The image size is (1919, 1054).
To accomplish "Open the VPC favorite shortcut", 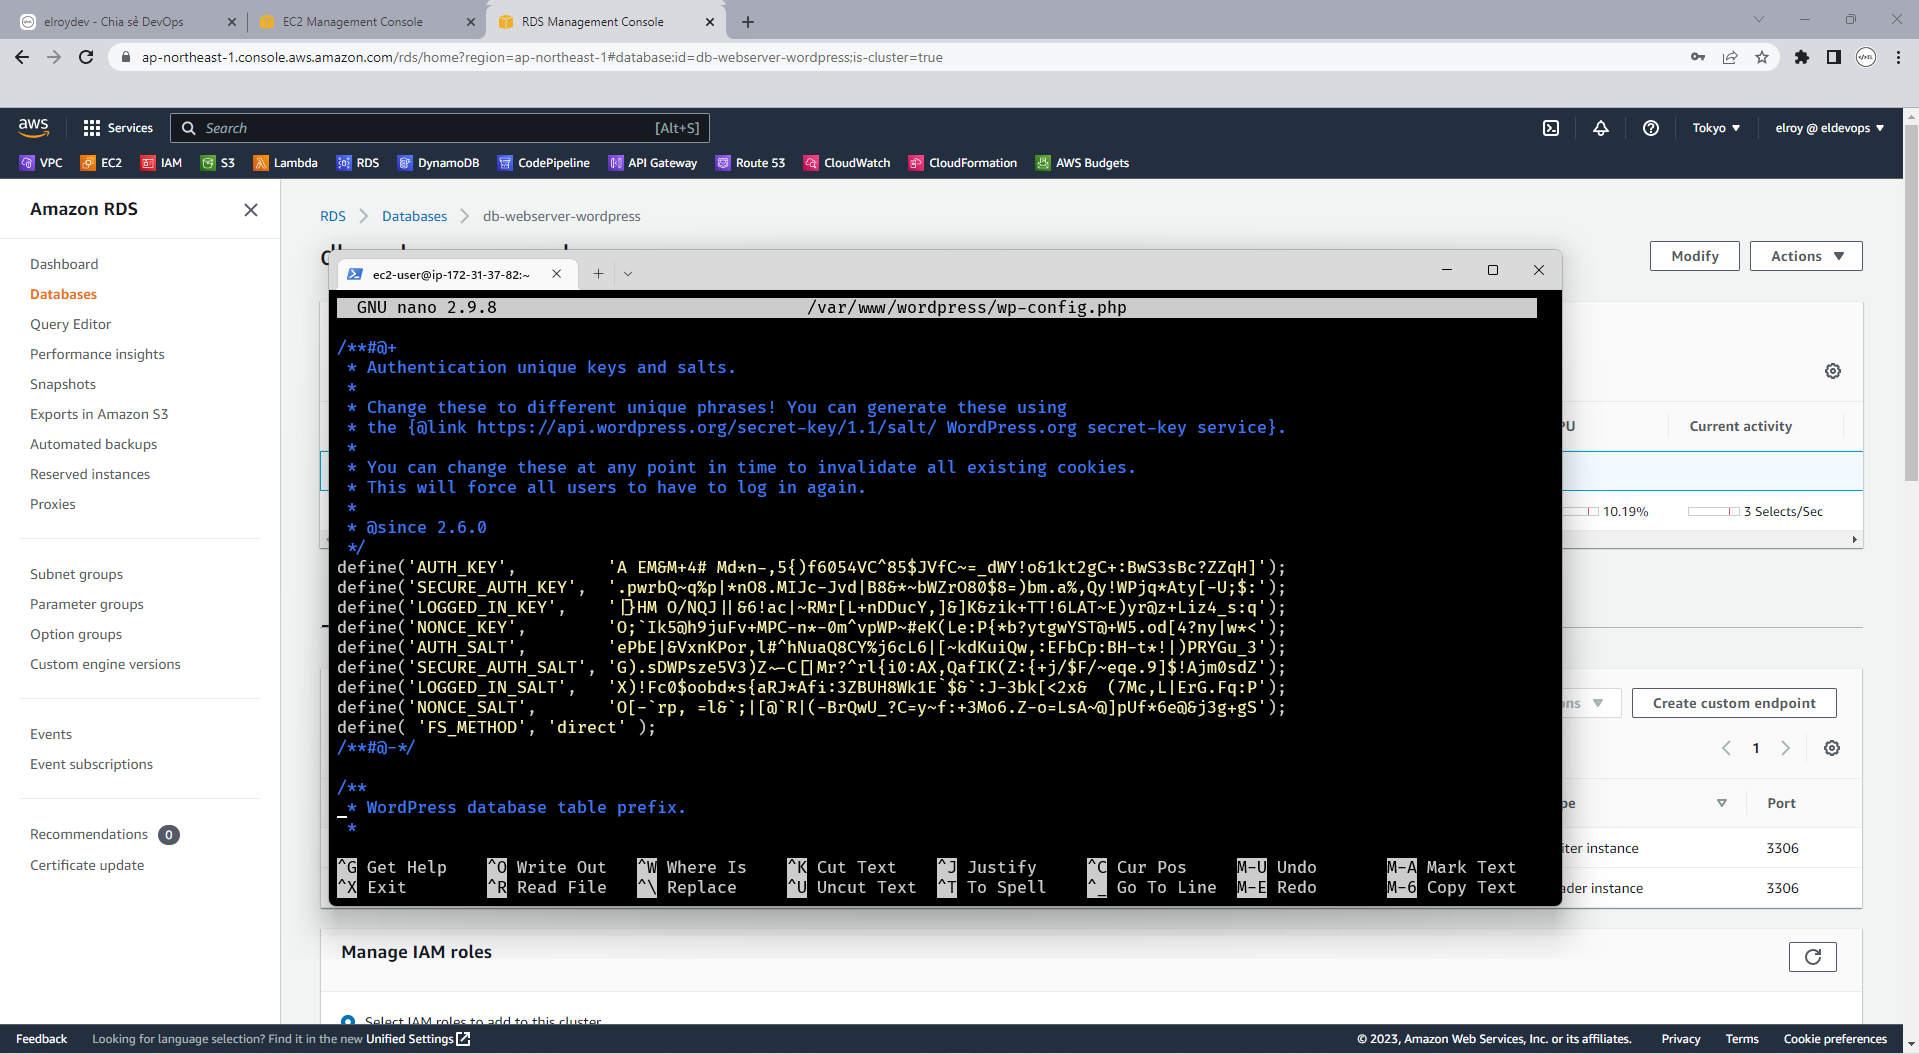I will pos(41,163).
